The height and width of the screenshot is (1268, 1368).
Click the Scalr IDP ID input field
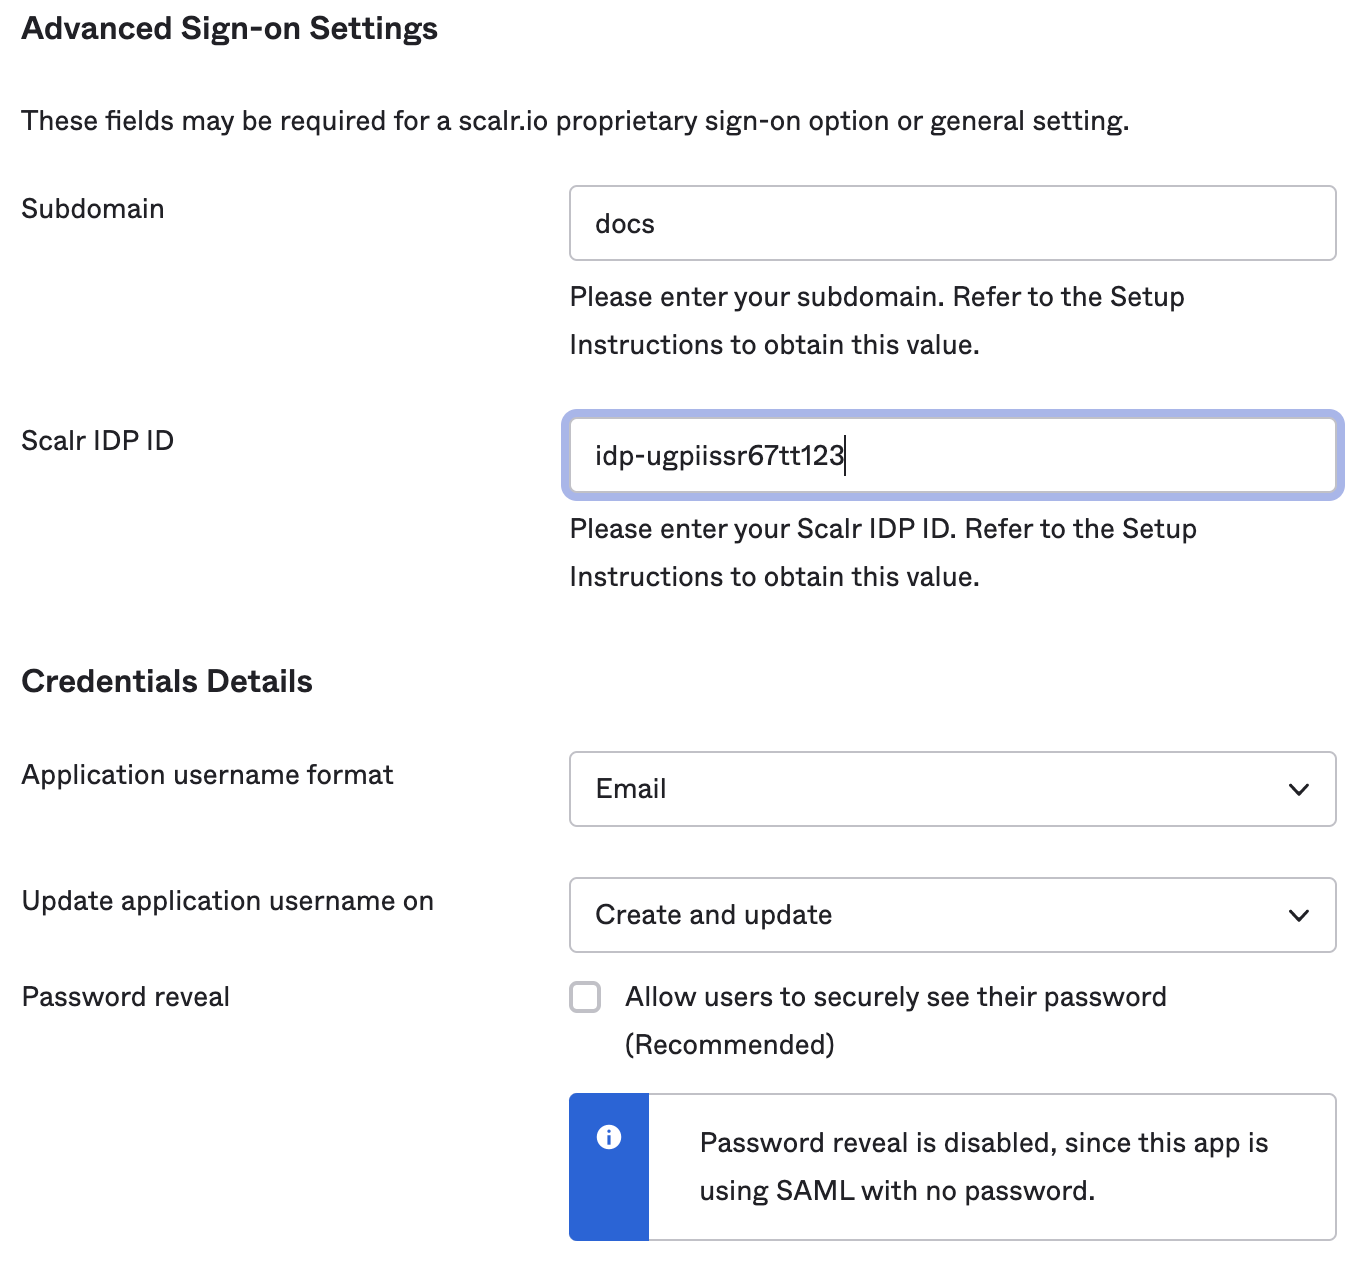coord(952,455)
